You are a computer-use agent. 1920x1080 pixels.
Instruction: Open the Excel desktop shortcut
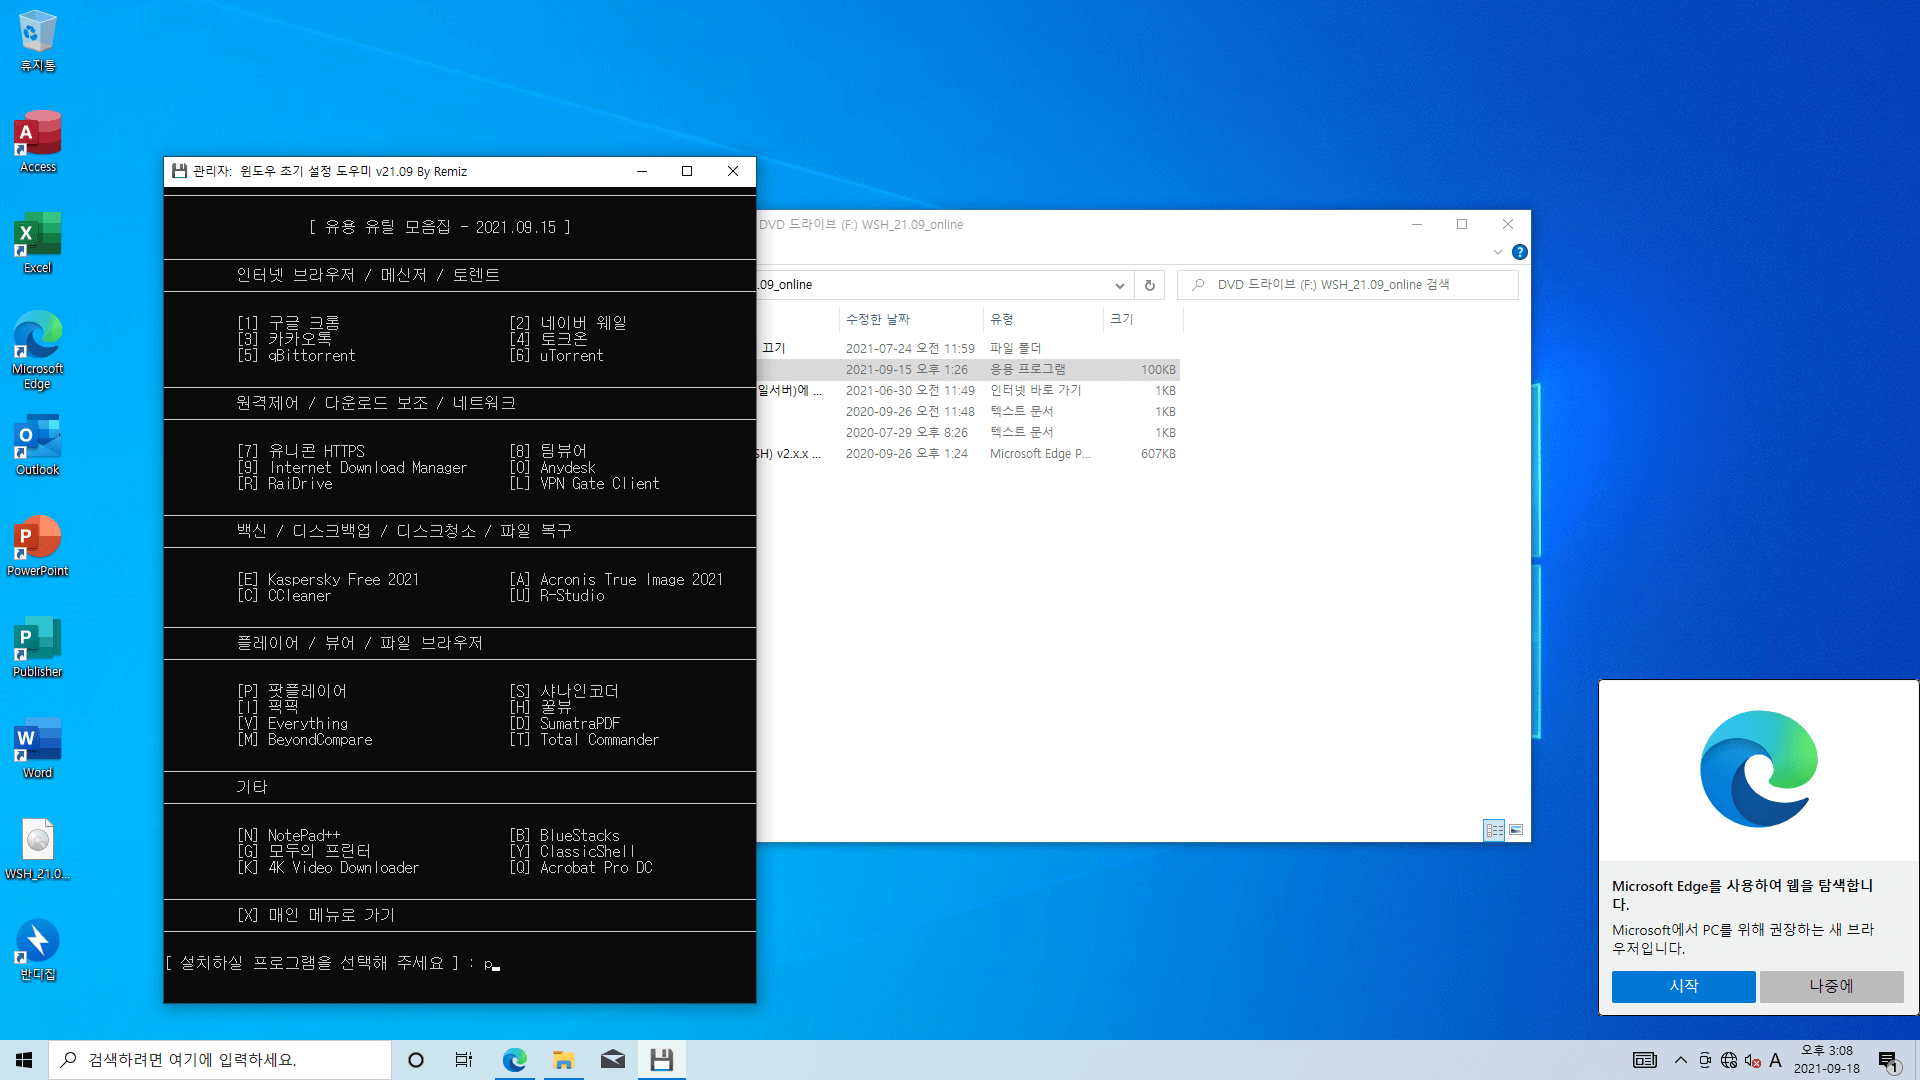pos(38,243)
